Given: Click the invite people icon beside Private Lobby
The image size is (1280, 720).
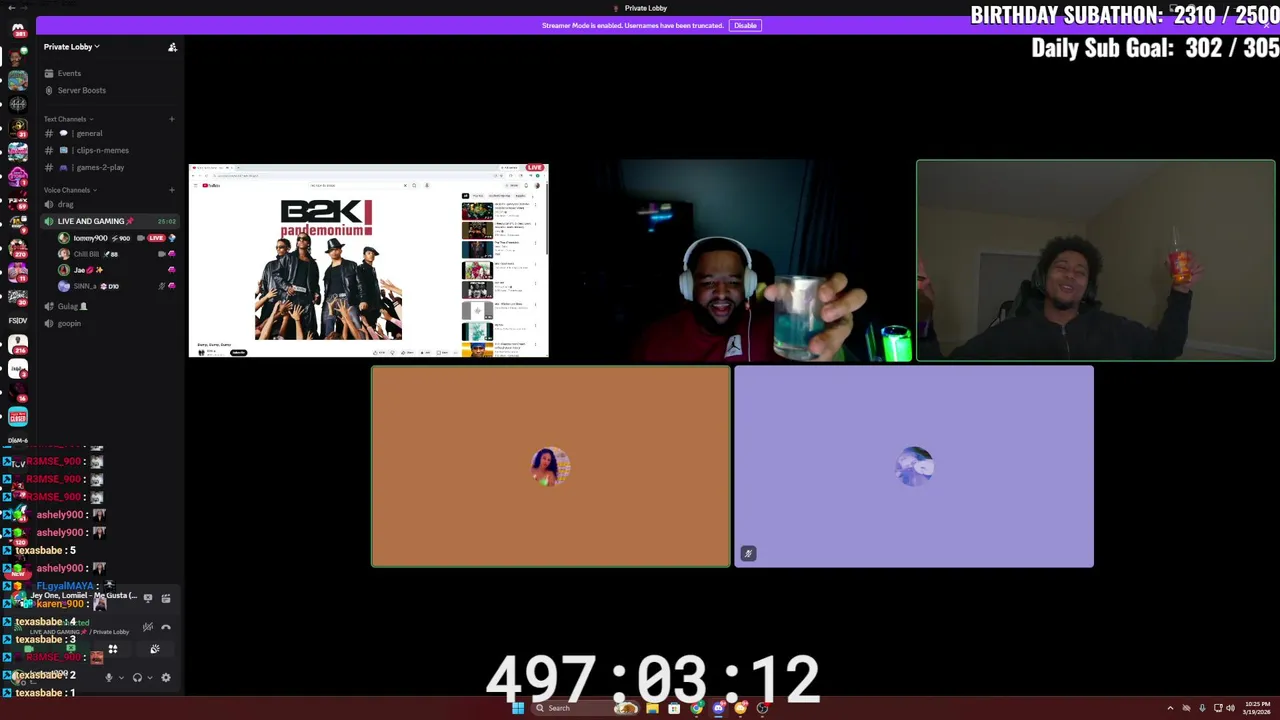Looking at the screenshot, I should 172,47.
